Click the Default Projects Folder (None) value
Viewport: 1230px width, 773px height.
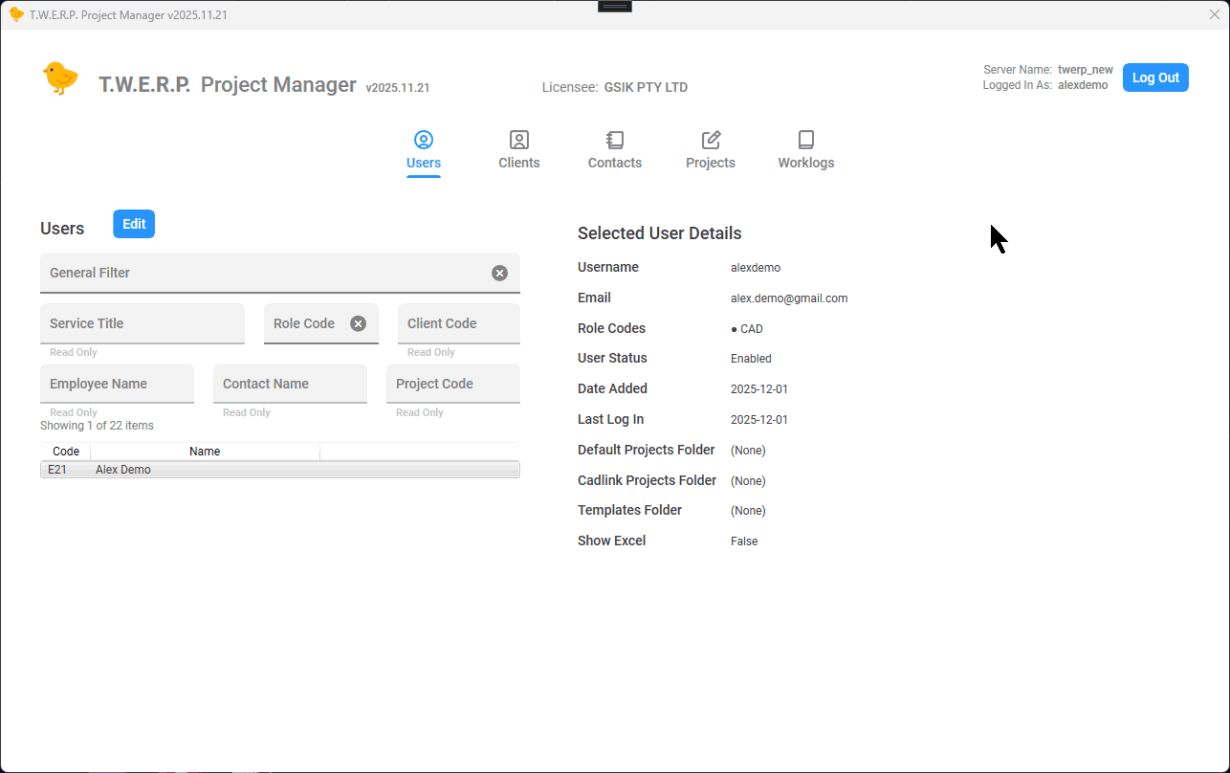click(x=748, y=450)
